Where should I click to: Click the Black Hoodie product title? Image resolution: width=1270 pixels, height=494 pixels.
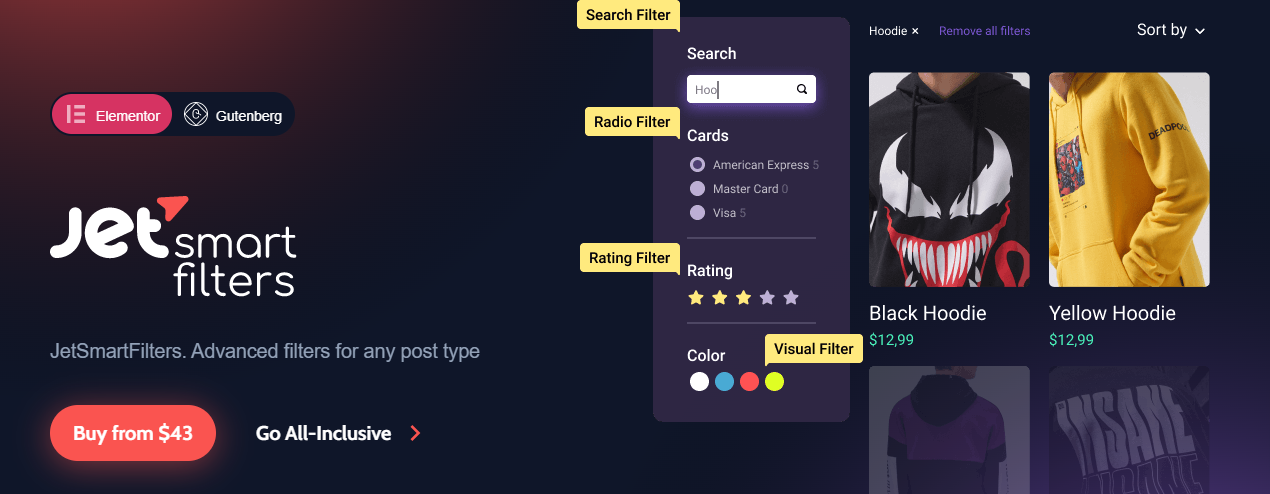pos(927,313)
